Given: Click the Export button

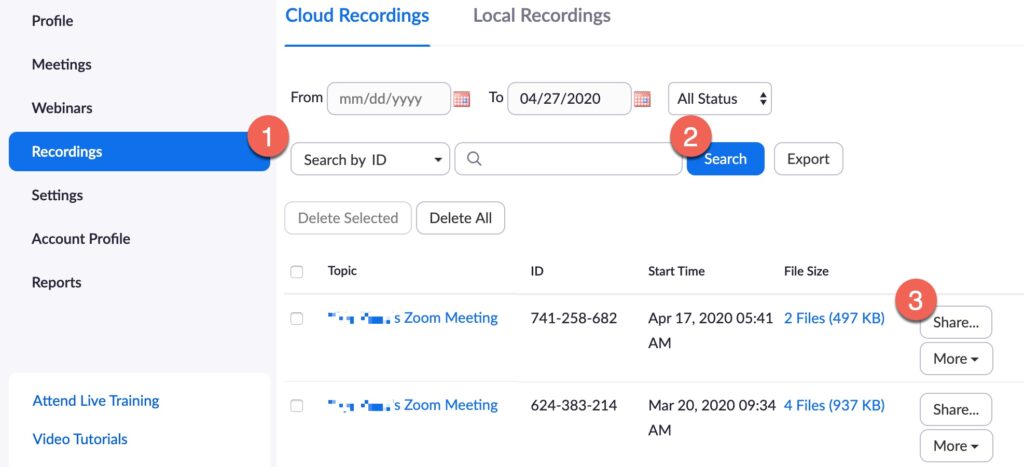Looking at the screenshot, I should click(808, 159).
